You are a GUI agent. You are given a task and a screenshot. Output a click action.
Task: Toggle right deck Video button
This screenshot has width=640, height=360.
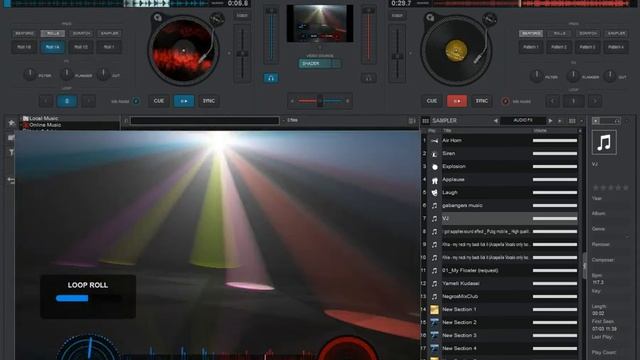point(397,16)
